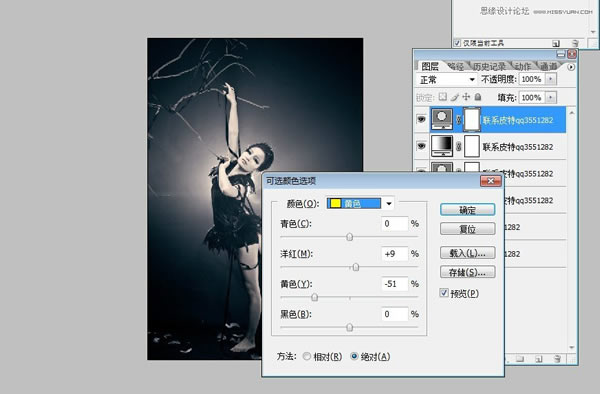600x394 pixels.
Task: Switch to the 历史记录 history tab
Action: click(489, 67)
